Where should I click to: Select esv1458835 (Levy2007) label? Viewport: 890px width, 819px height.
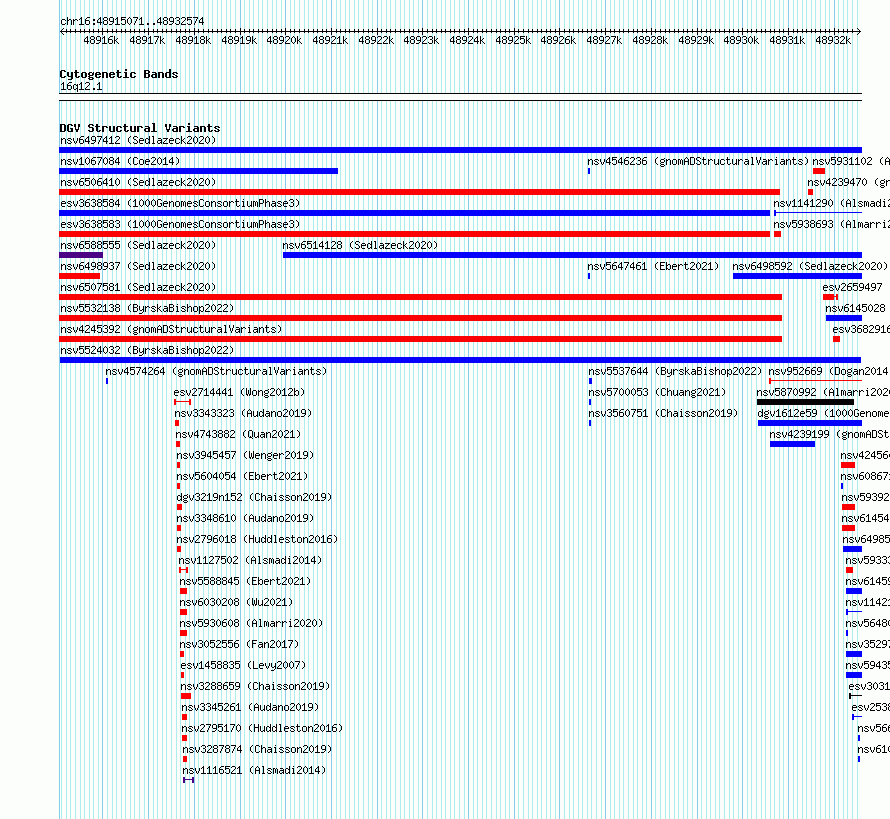243,665
